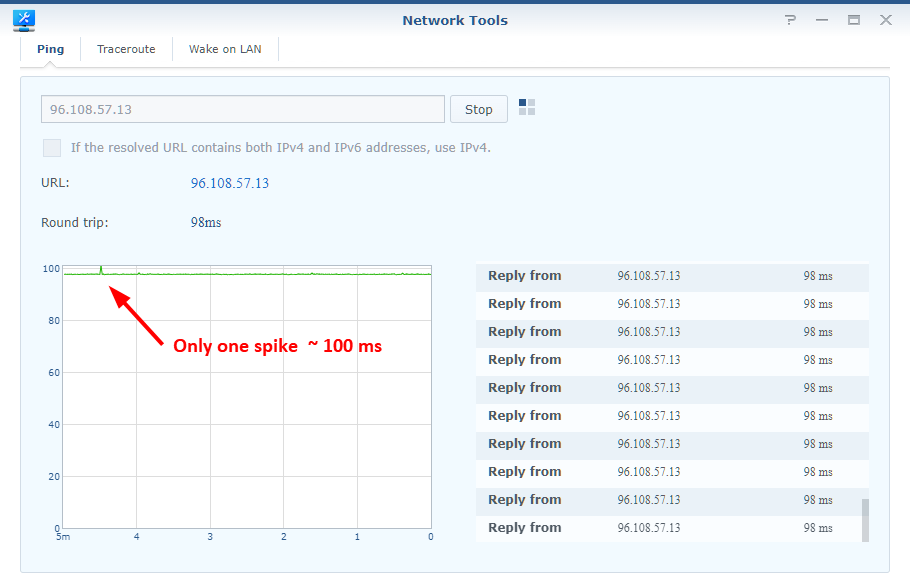The image size is (910, 580).
Task: Maximize the Network Tools window
Action: (x=854, y=19)
